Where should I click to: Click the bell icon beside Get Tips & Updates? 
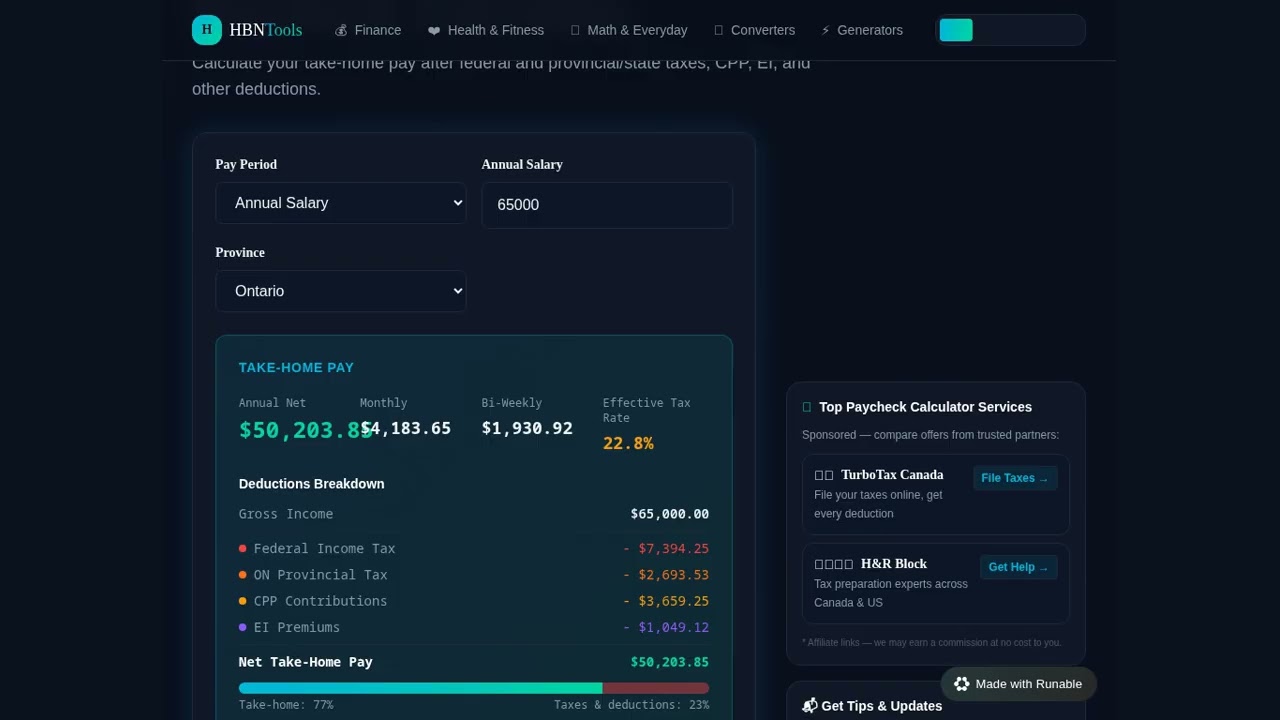point(810,706)
